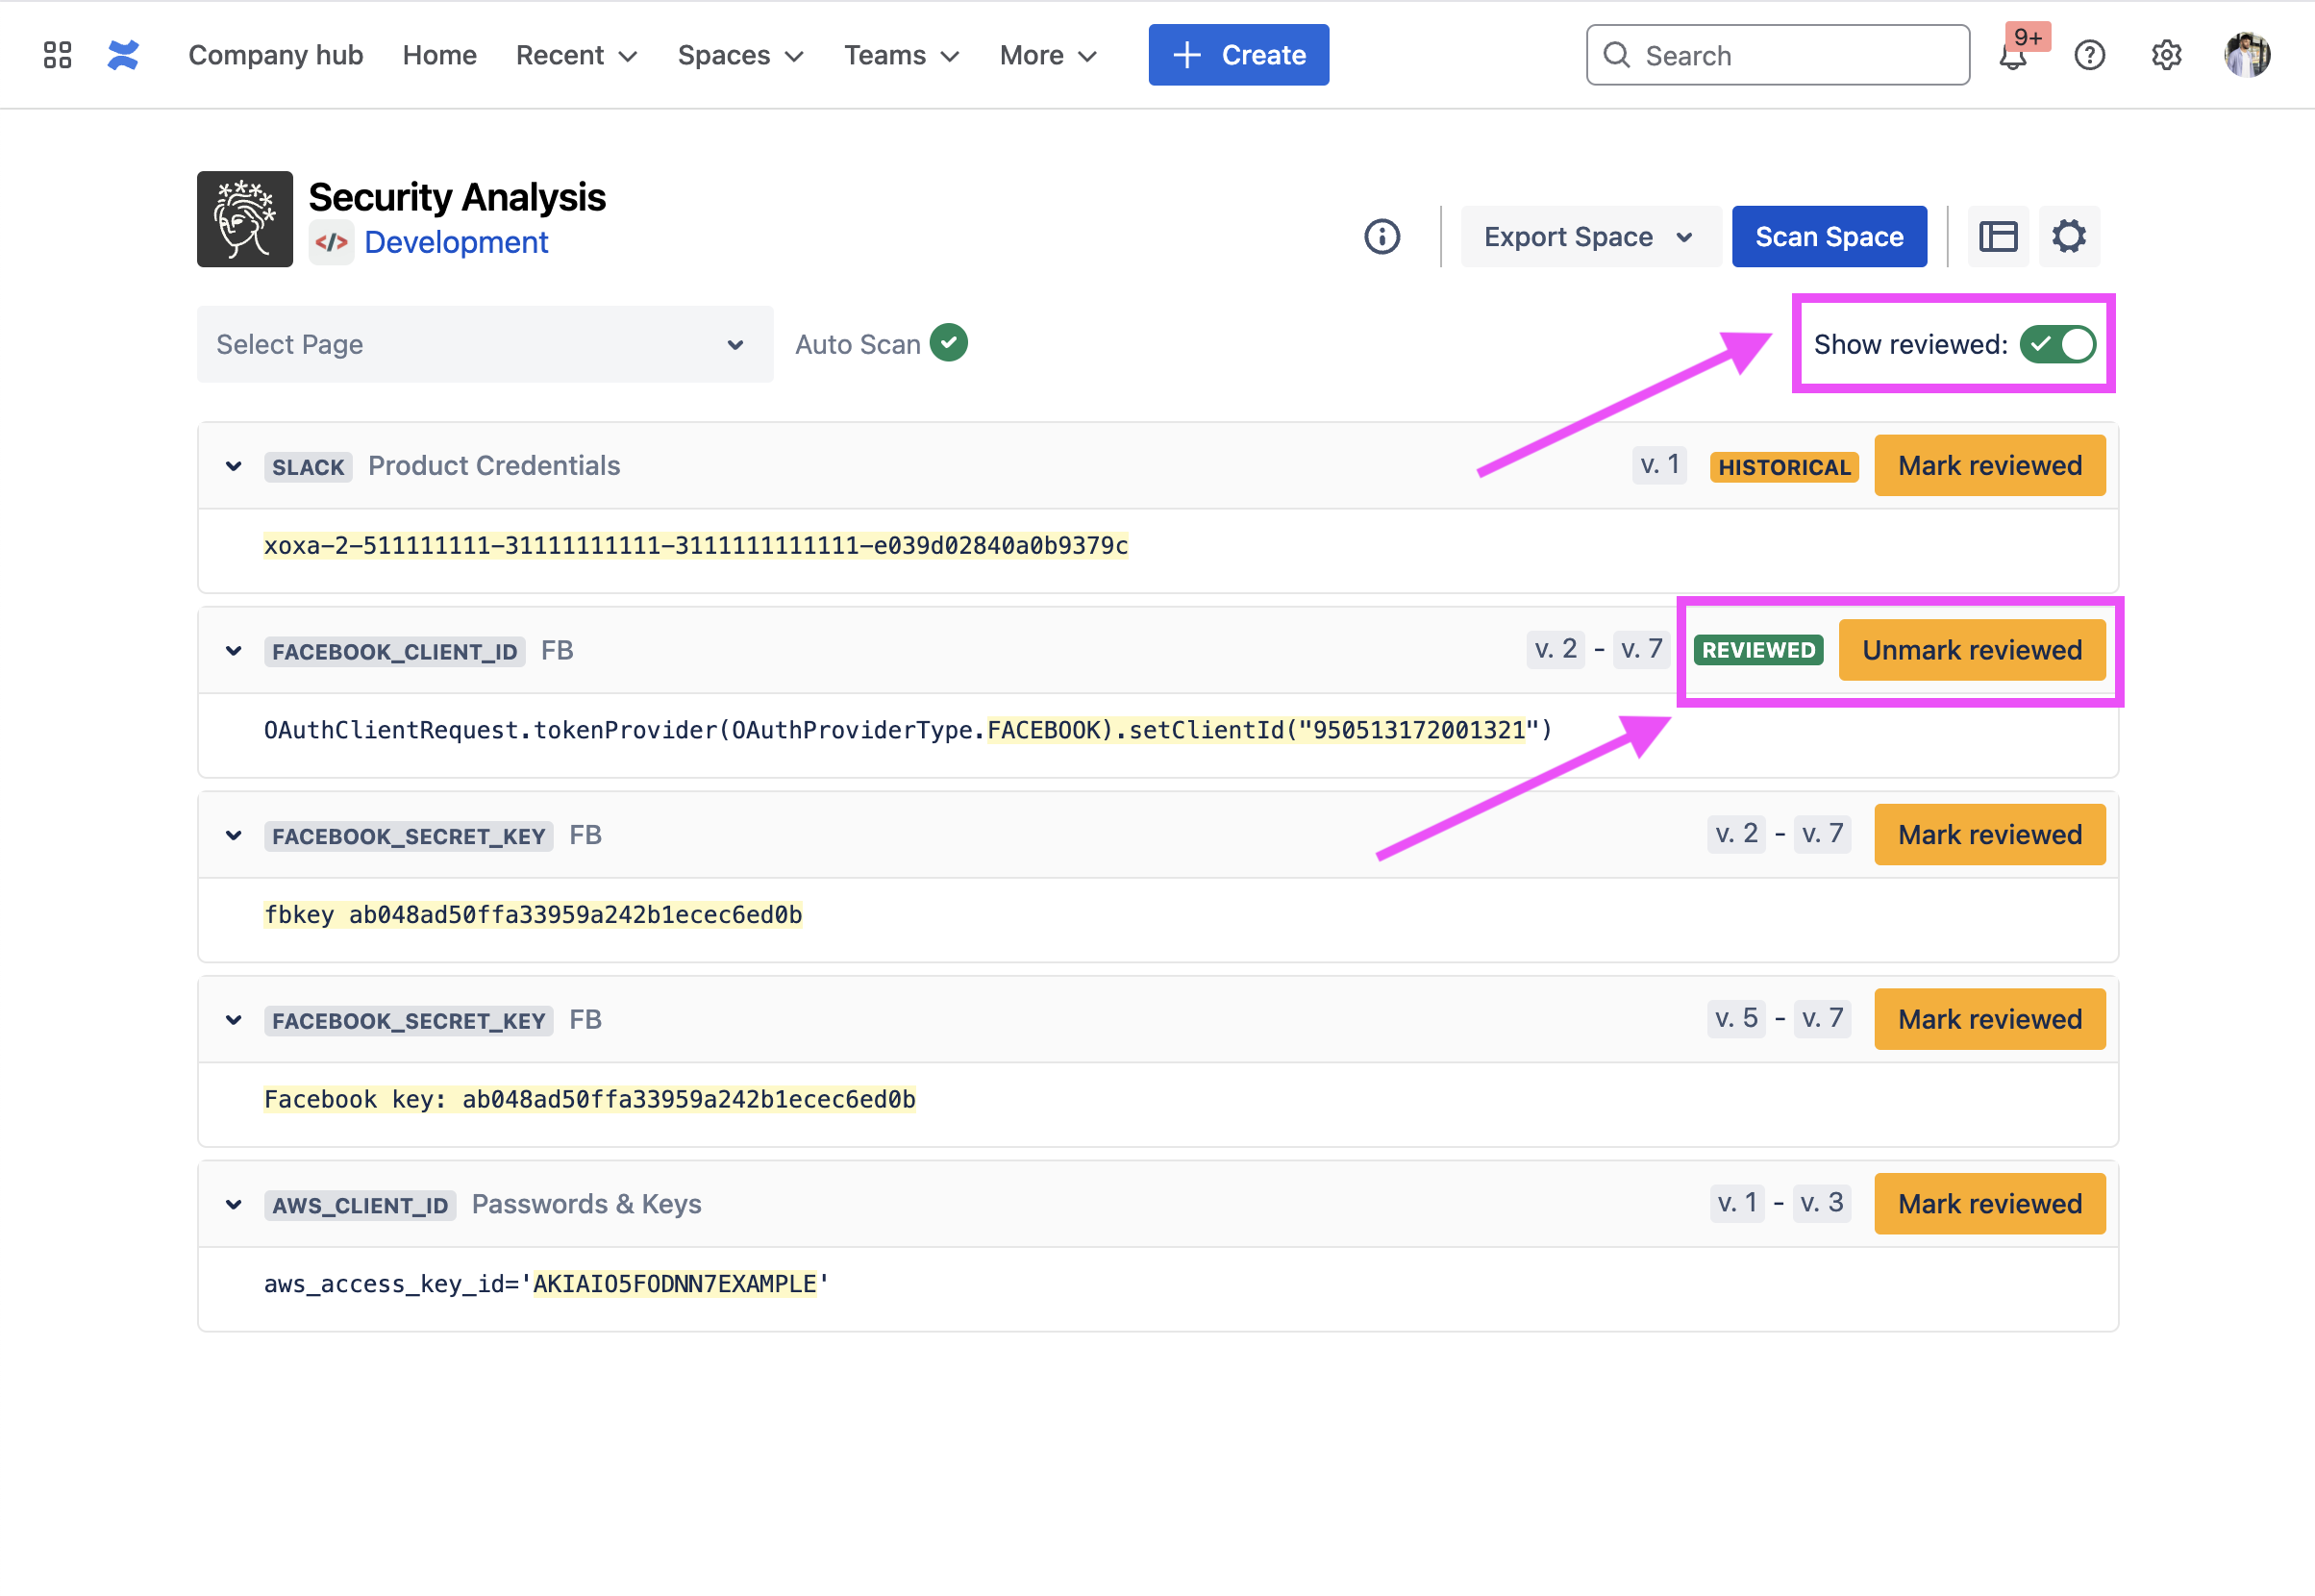
Task: Click the Auto Scan label
Action: [858, 345]
